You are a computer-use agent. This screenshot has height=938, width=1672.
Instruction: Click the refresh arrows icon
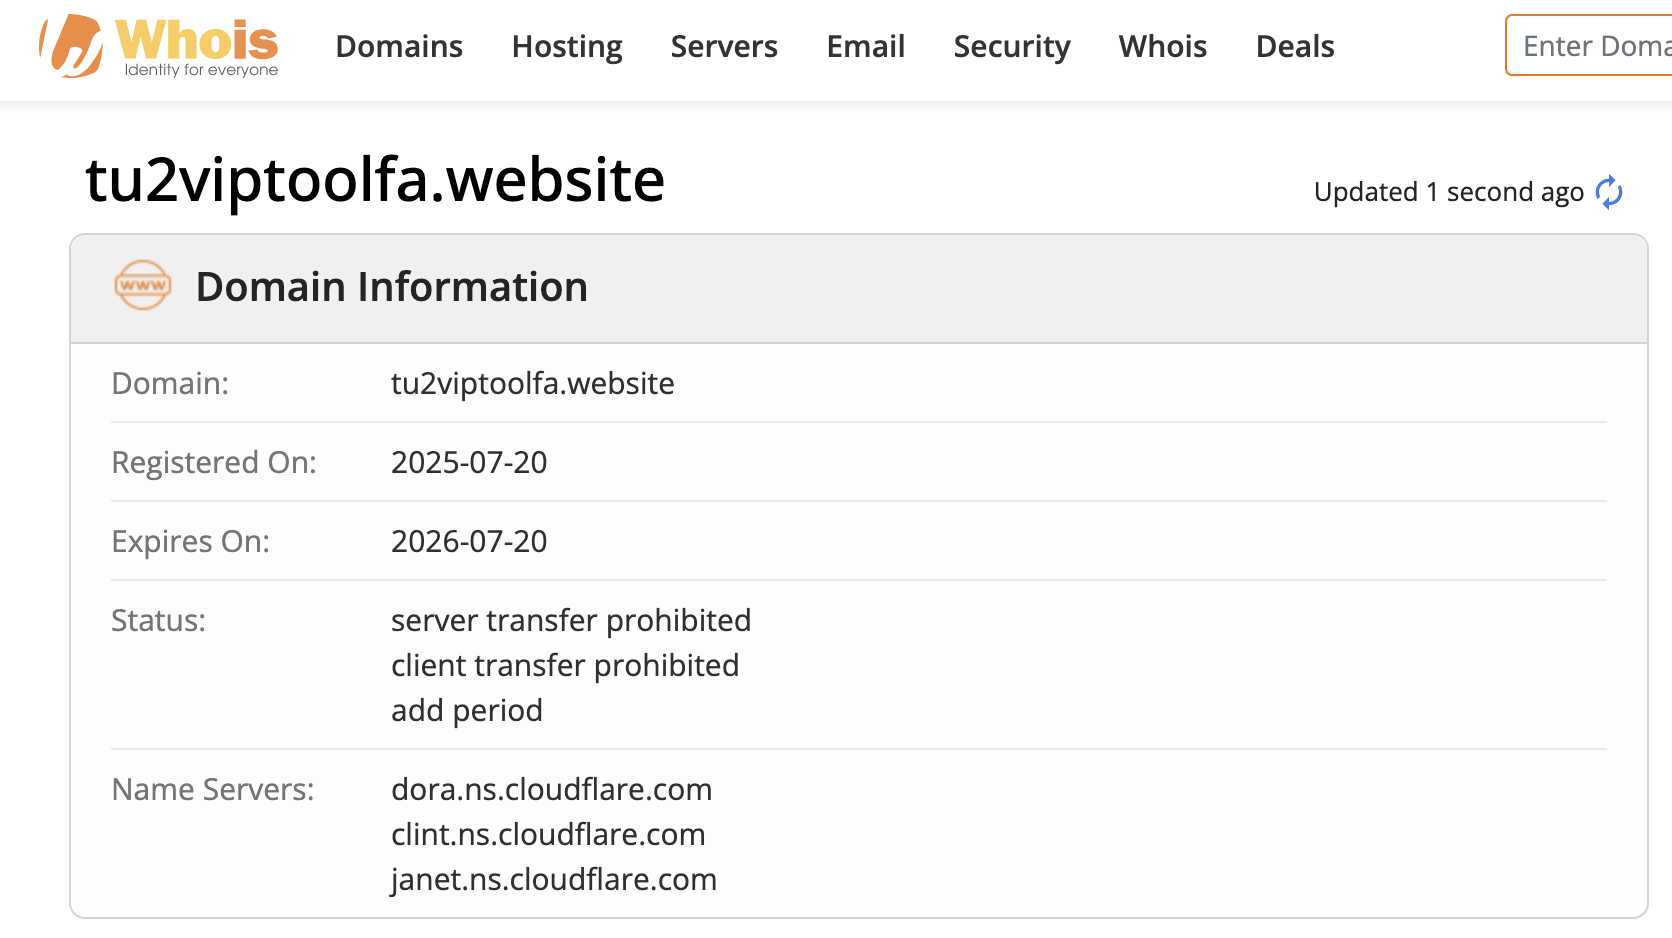pos(1609,192)
